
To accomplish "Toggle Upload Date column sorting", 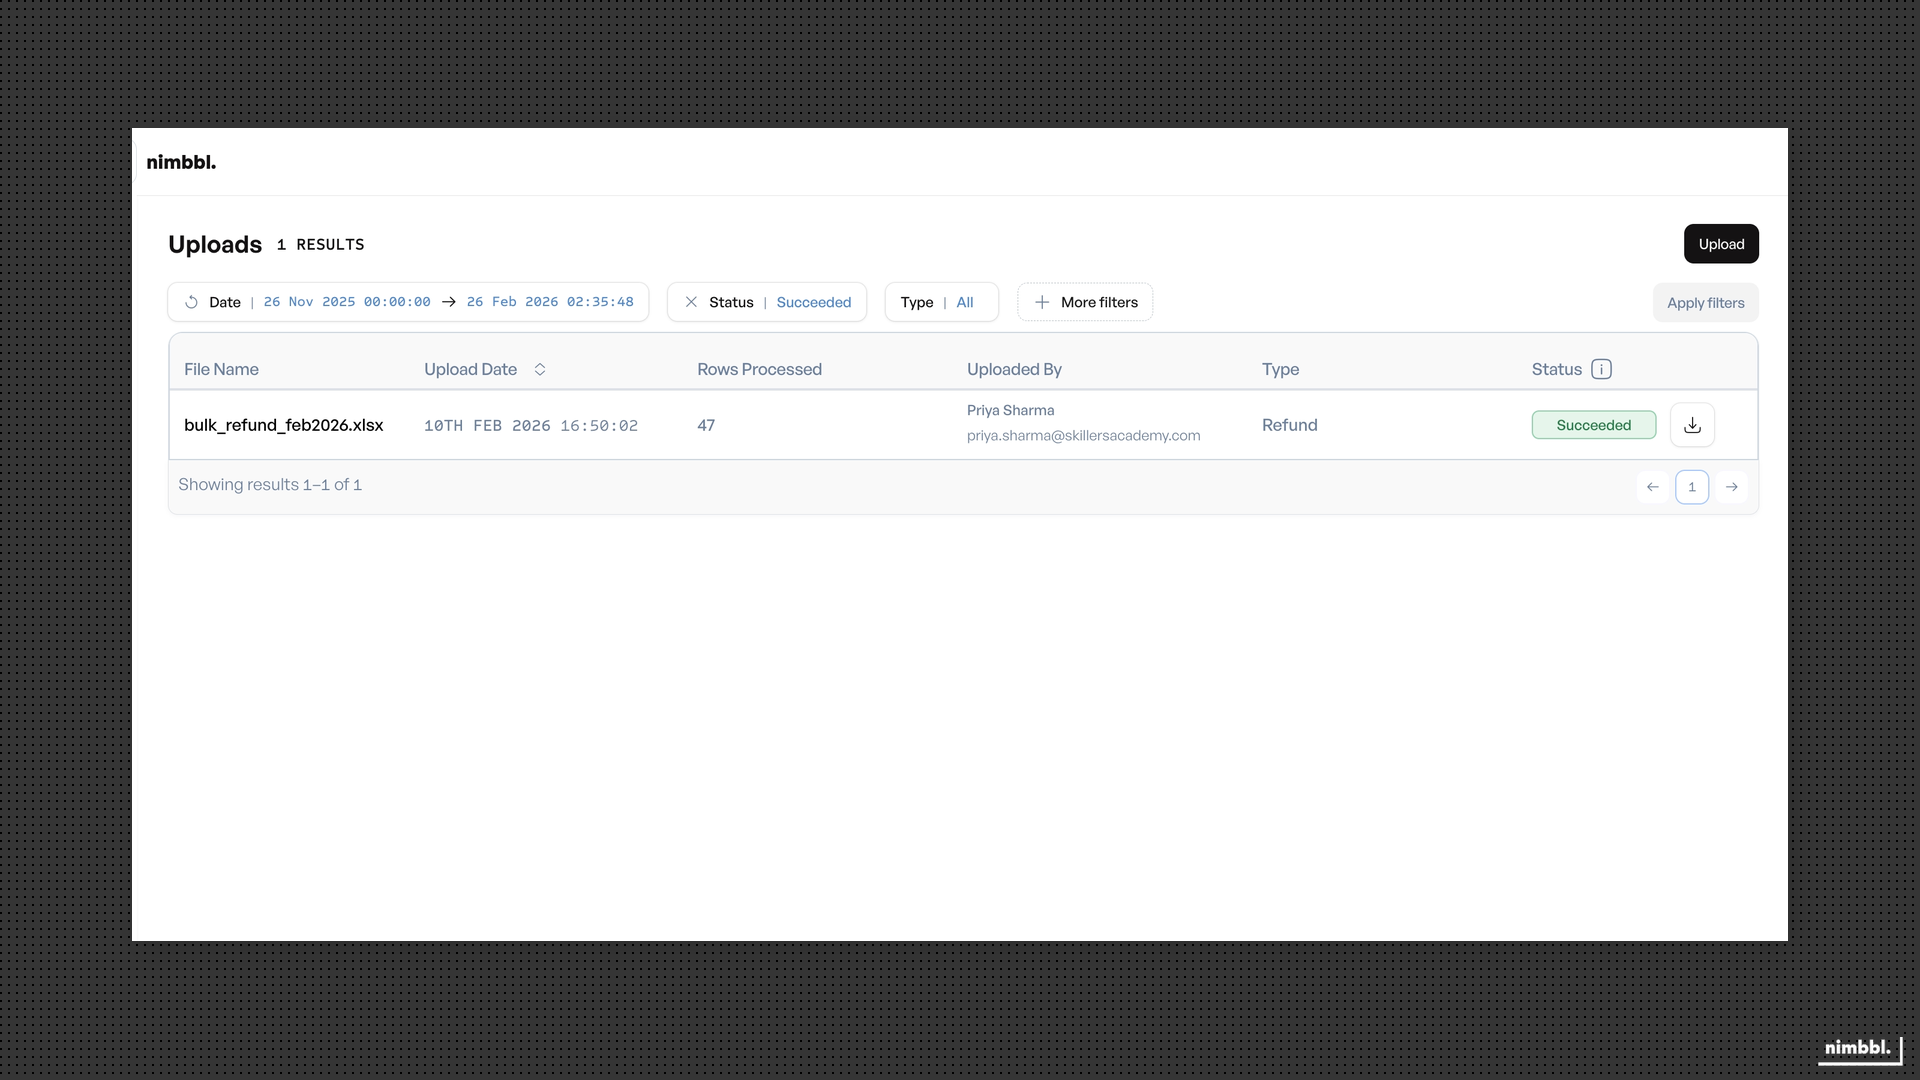I will [539, 369].
